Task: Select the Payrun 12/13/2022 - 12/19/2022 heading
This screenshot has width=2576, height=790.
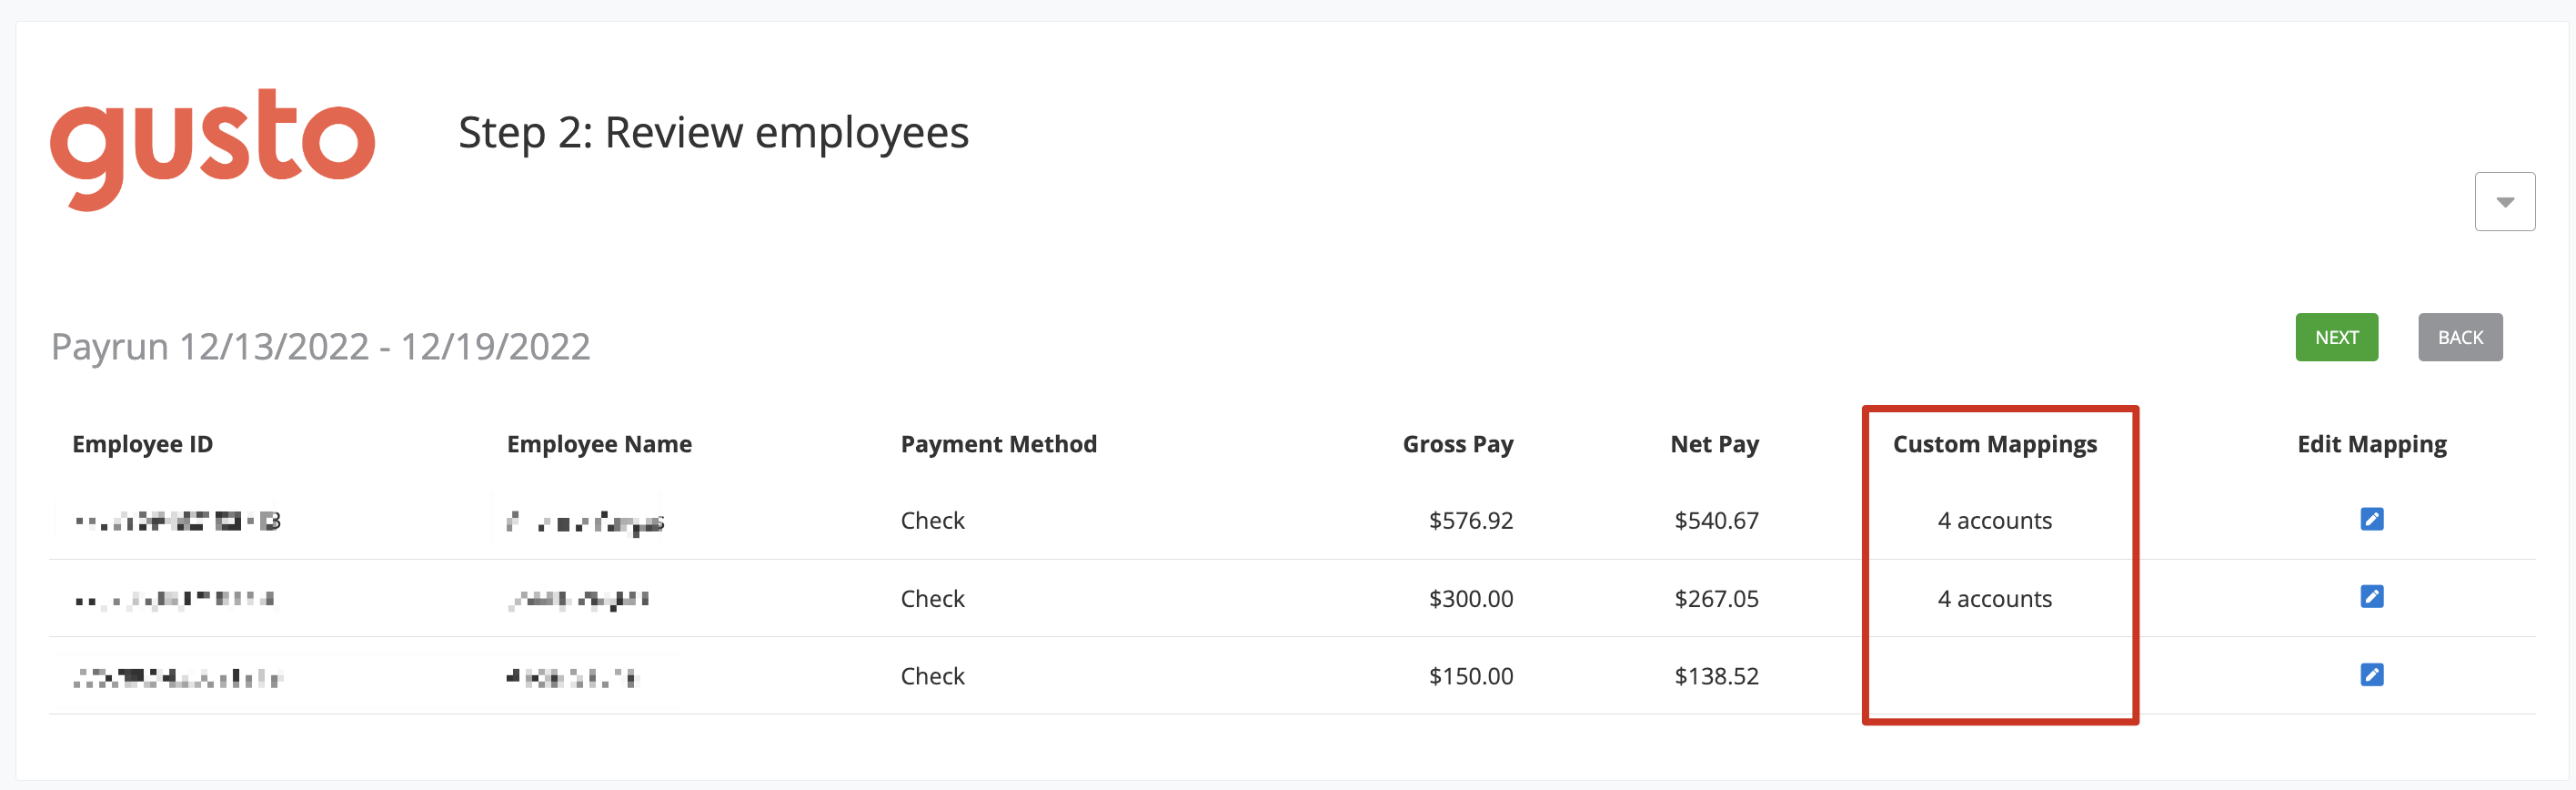Action: point(320,347)
